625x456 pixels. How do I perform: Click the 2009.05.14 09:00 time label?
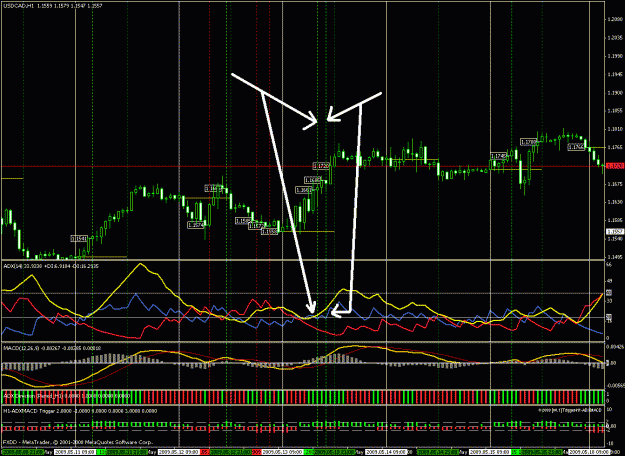pyautogui.click(x=386, y=452)
